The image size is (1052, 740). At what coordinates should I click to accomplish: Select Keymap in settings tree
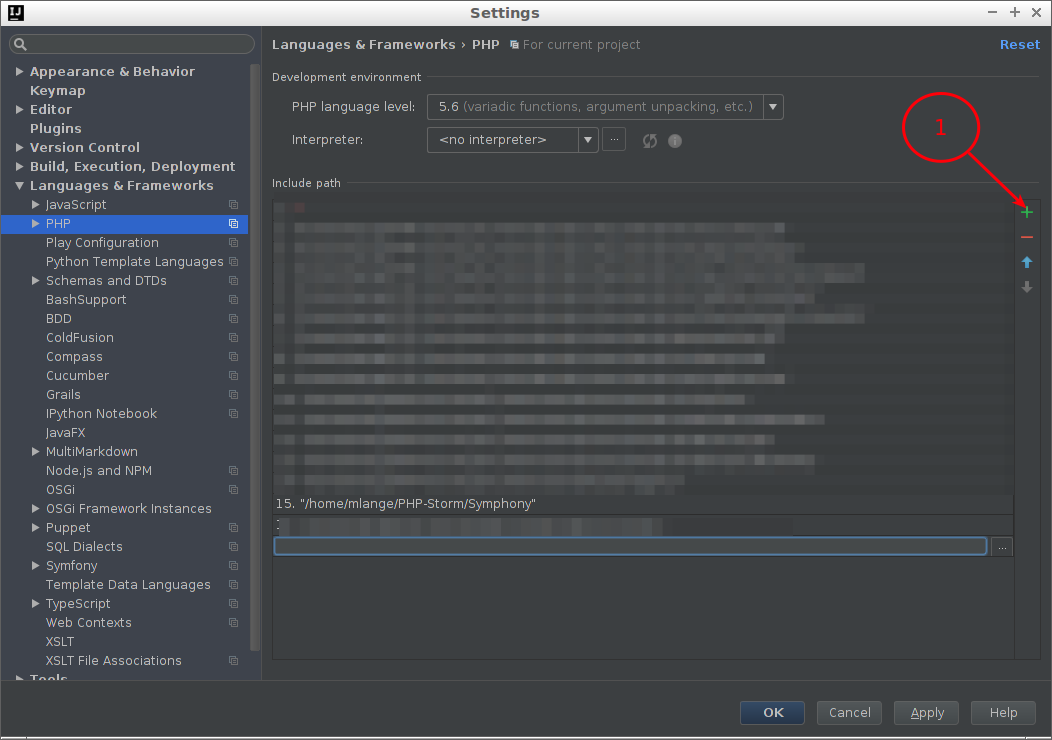(x=58, y=91)
